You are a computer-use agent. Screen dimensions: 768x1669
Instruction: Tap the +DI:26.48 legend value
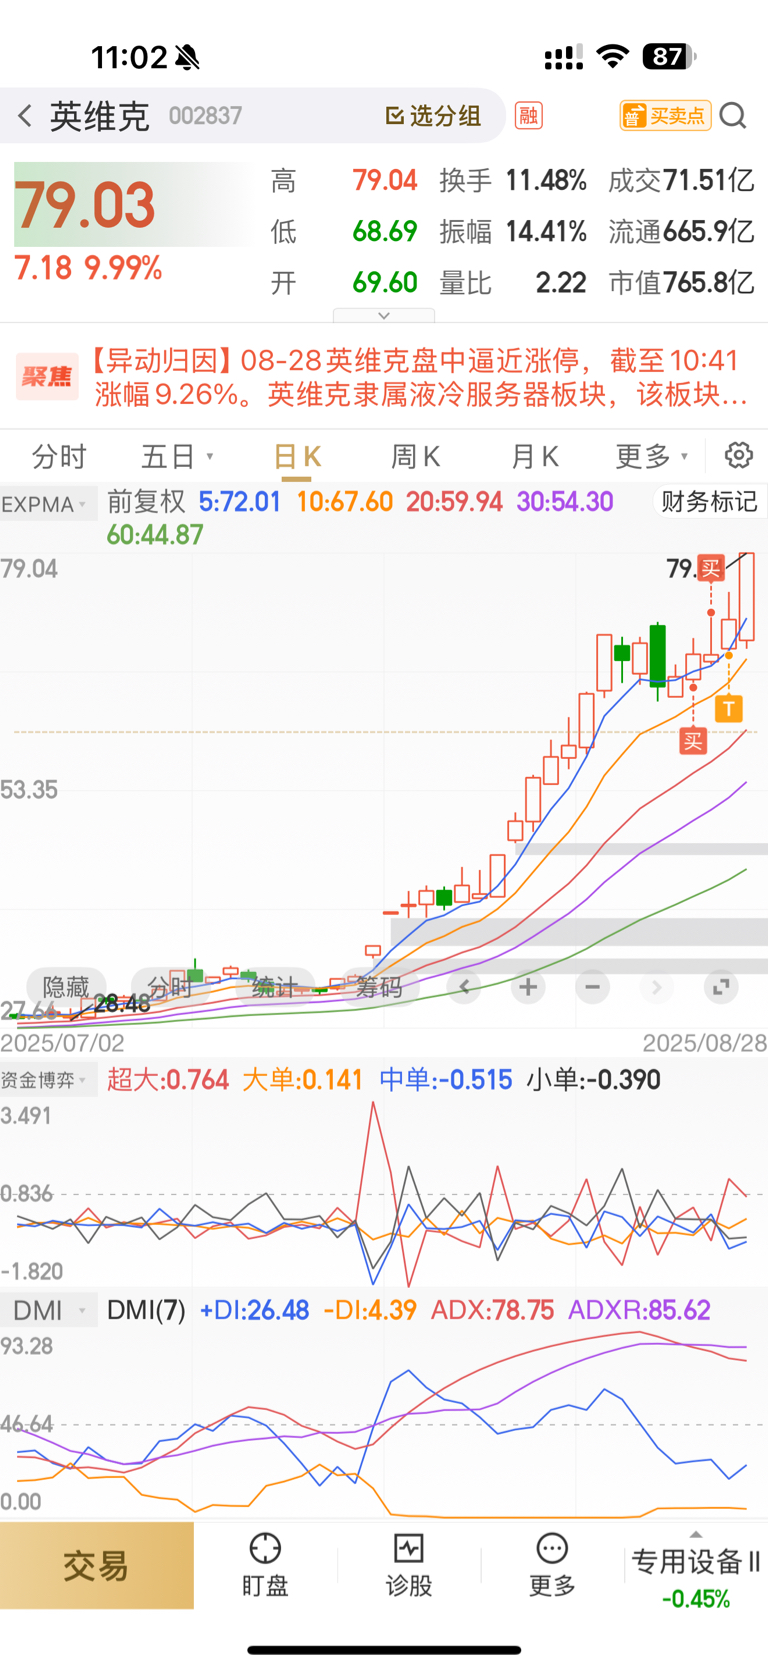tap(254, 1310)
